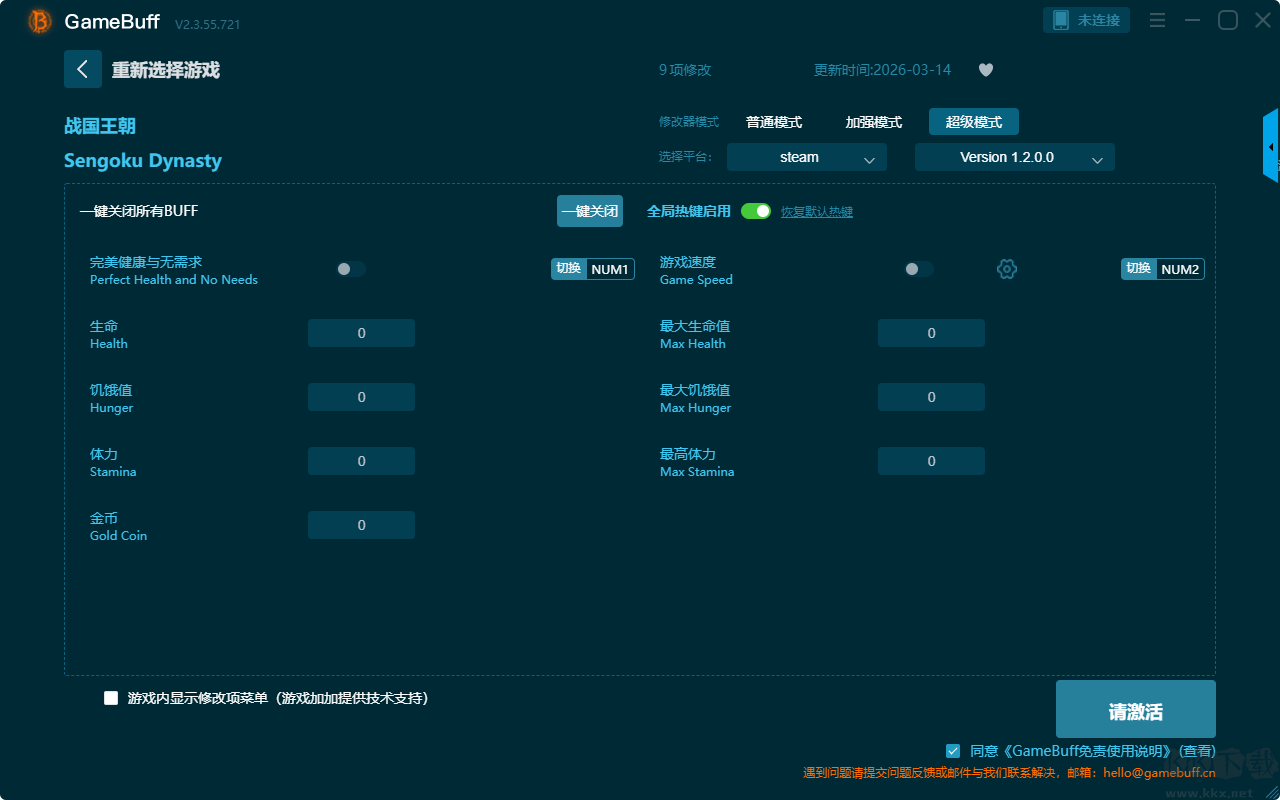Image resolution: width=1280 pixels, height=800 pixels.
Task: Click the Max Health value field
Action: (x=931, y=333)
